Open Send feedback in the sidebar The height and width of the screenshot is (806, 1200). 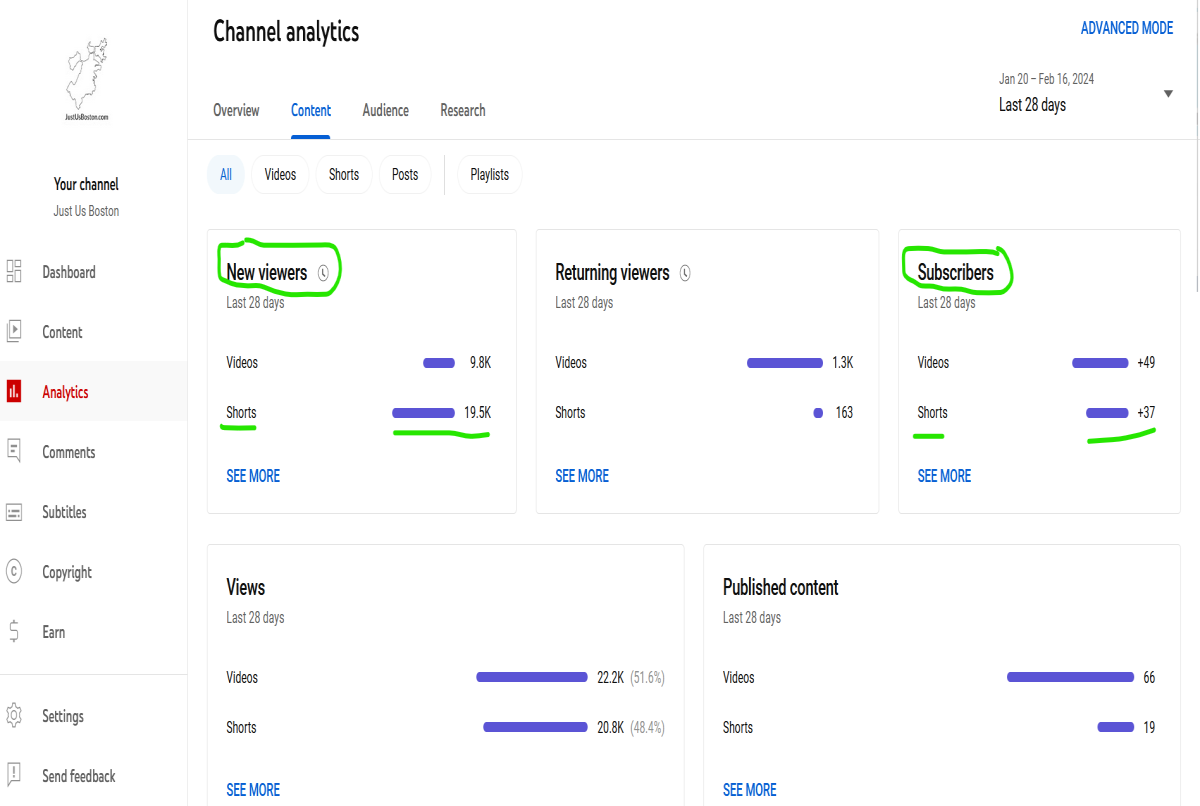click(79, 776)
